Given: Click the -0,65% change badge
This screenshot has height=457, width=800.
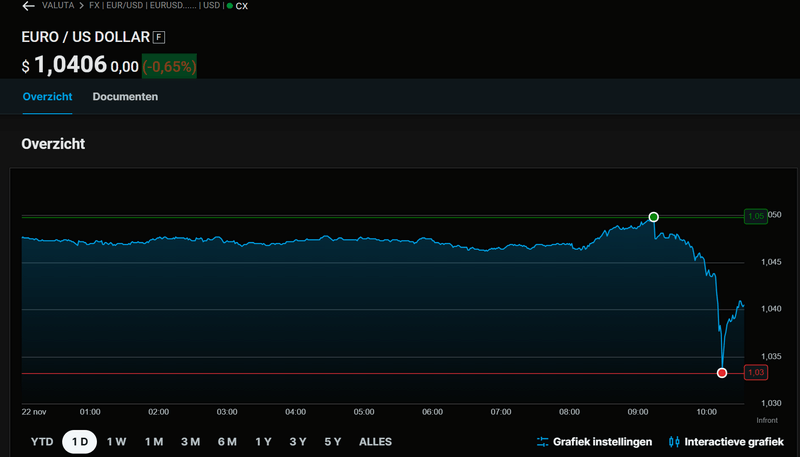Looking at the screenshot, I should [x=169, y=66].
